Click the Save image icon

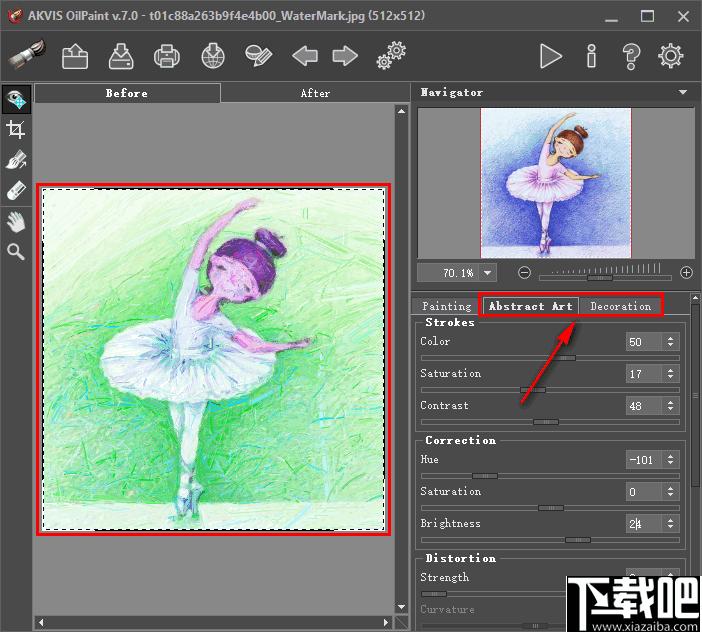121,56
